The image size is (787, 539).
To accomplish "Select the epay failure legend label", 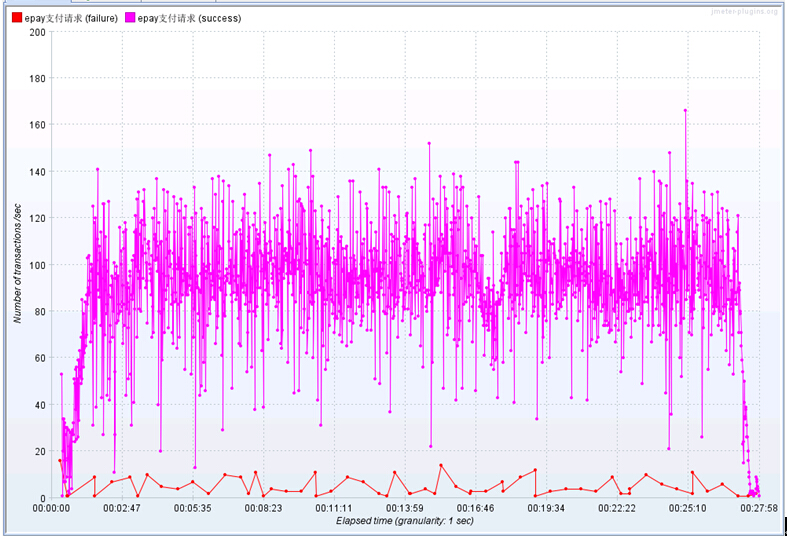I will tap(71, 19).
